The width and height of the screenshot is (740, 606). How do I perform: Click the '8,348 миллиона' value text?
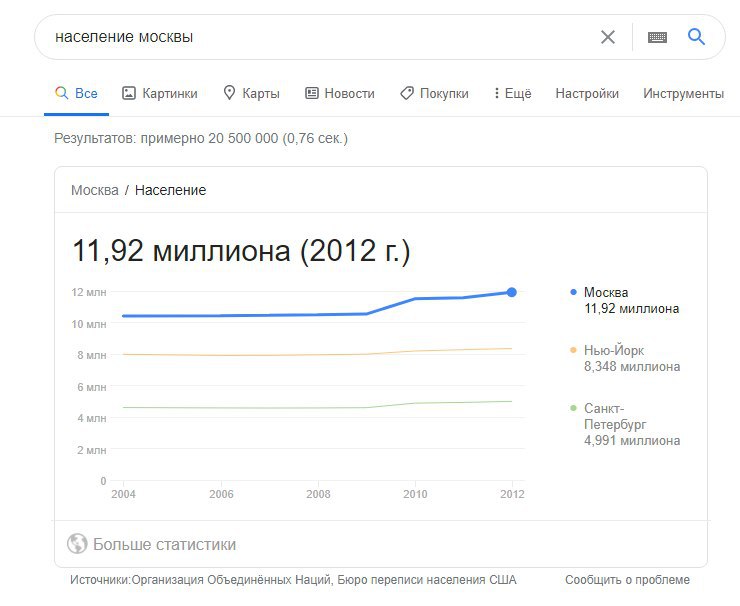point(632,367)
